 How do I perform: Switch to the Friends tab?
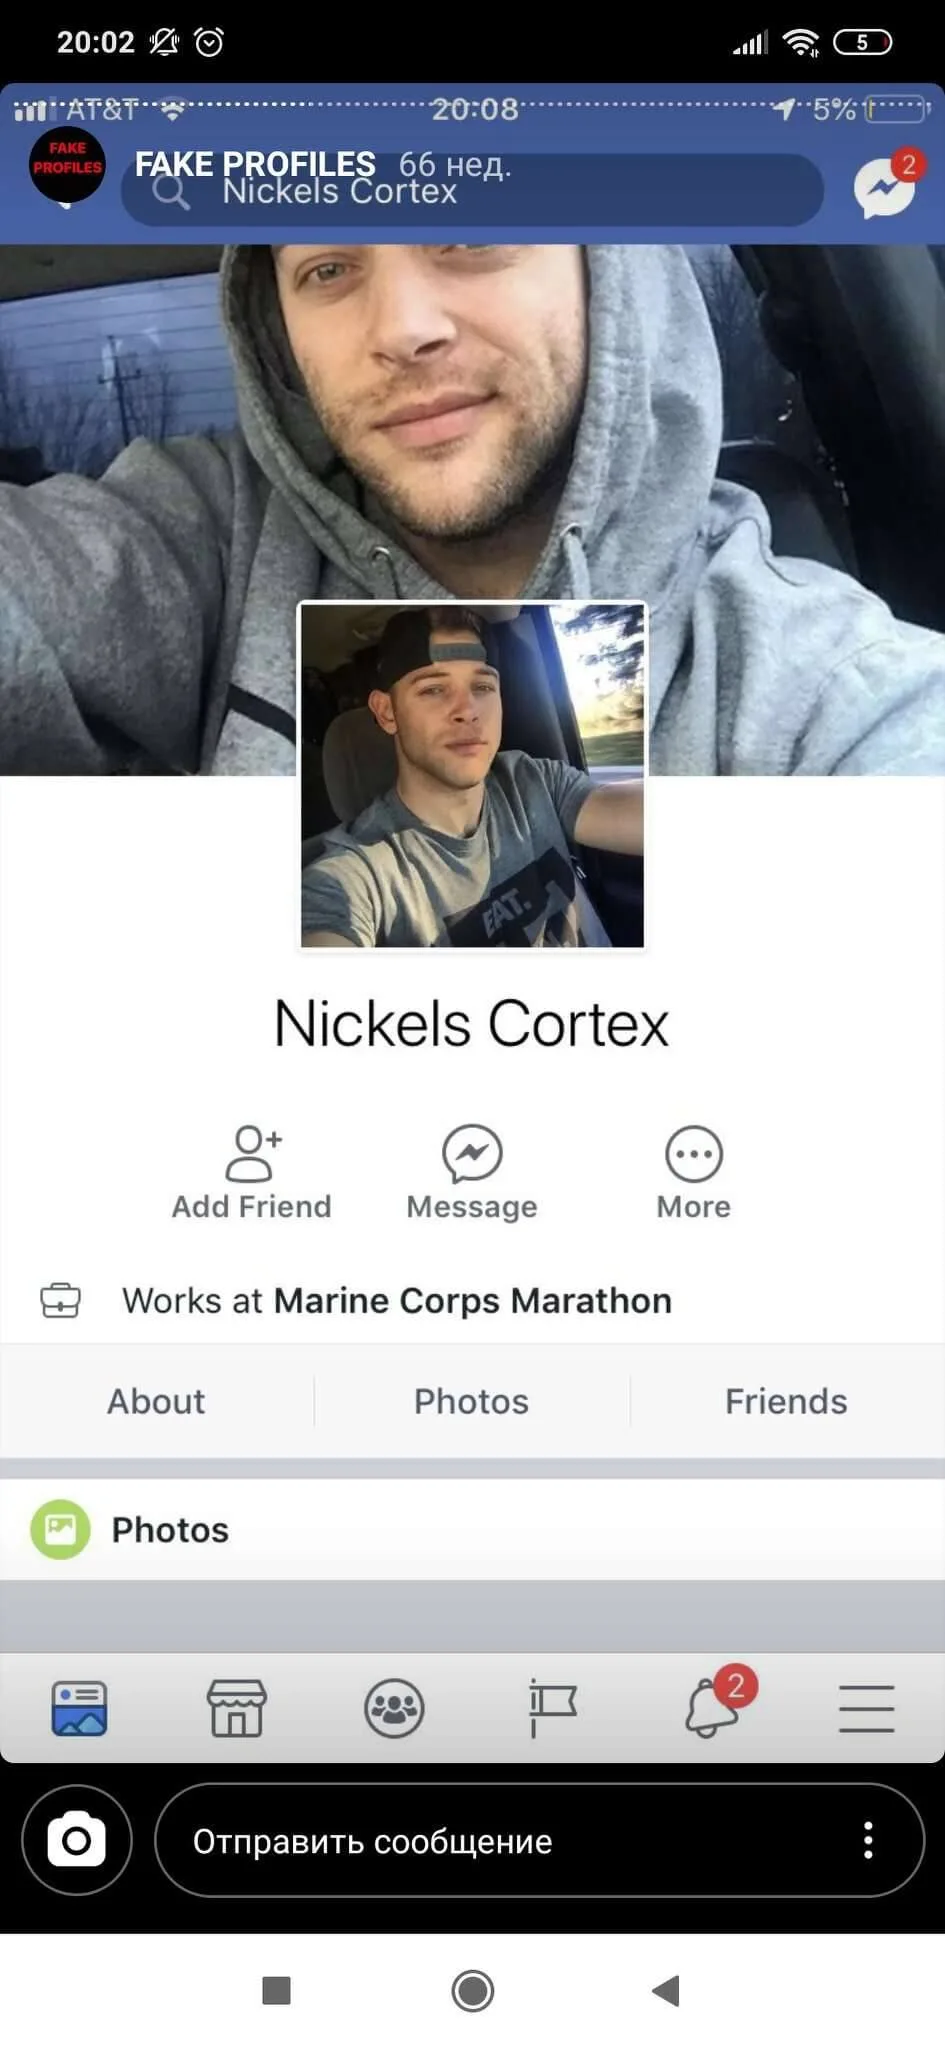point(786,1401)
